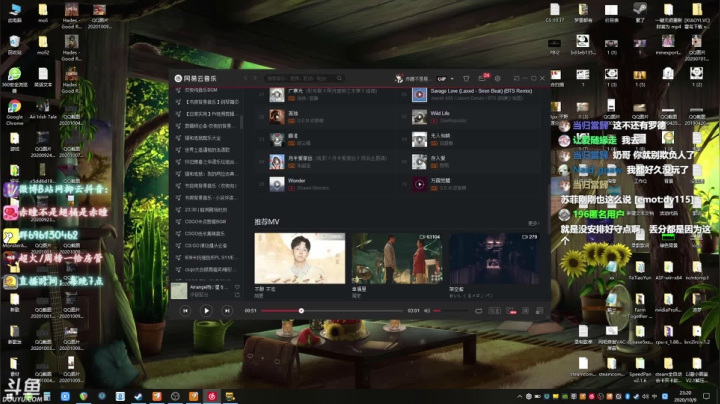
Task: Open the VIP membership badge
Action: (x=442, y=79)
